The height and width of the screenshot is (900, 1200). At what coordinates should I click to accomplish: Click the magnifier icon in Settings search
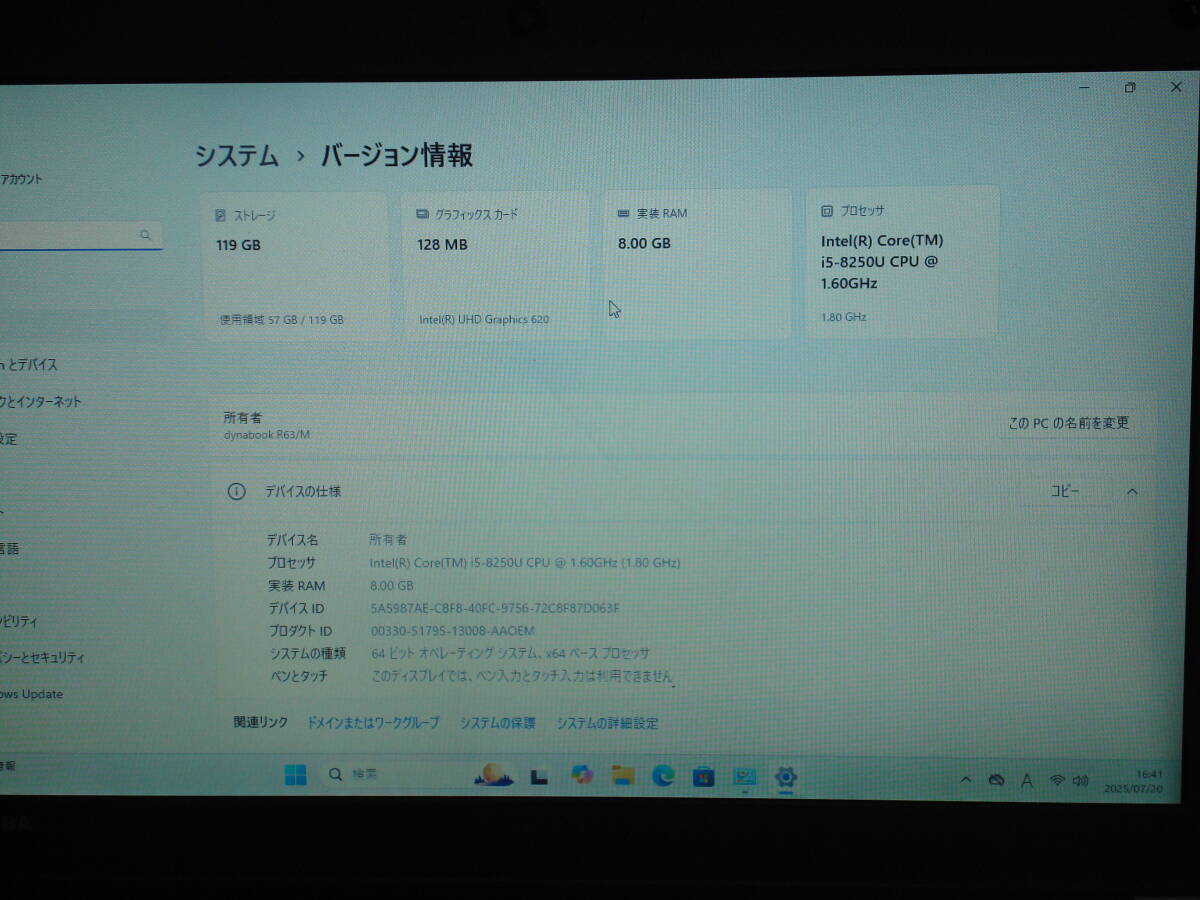[146, 236]
